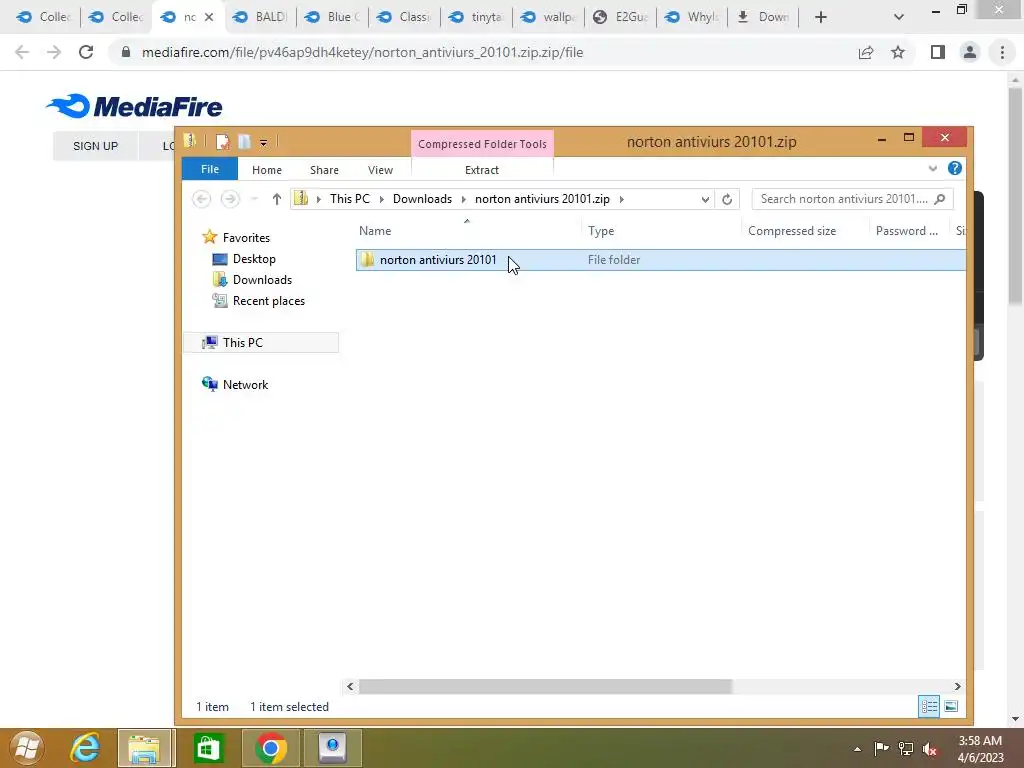Expand the chevron after This PC breadcrumb
The height and width of the screenshot is (768, 1024).
click(x=381, y=199)
